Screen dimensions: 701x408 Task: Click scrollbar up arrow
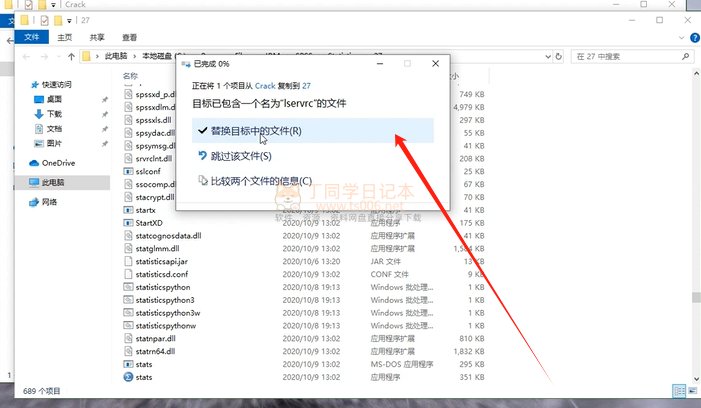point(696,72)
